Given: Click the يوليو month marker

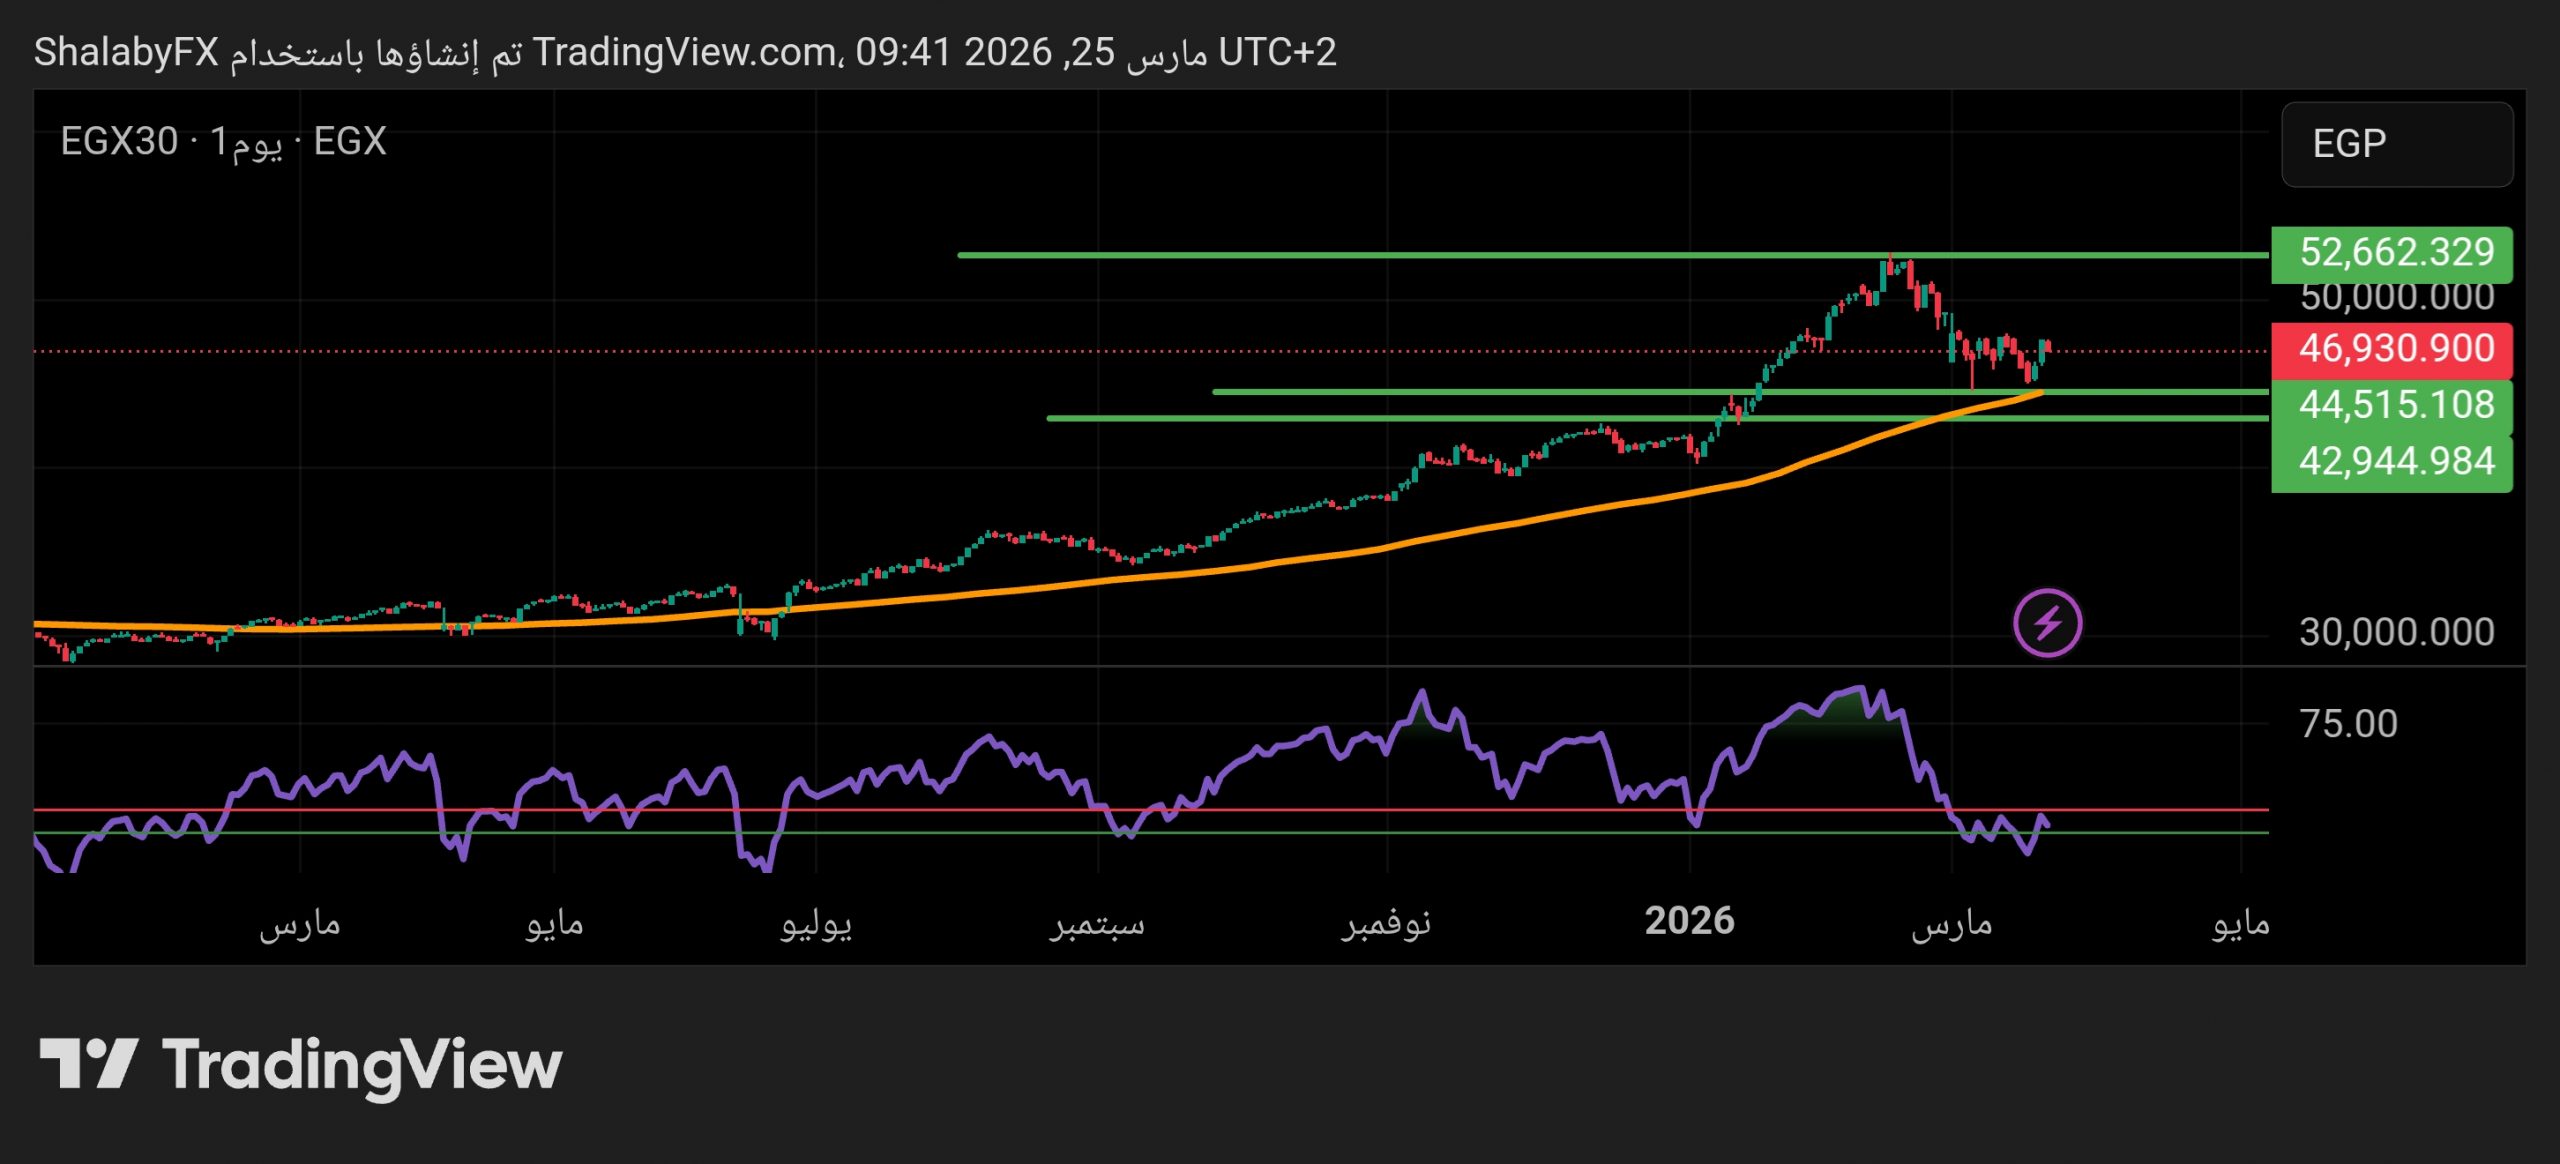Looking at the screenshot, I should point(816,923).
